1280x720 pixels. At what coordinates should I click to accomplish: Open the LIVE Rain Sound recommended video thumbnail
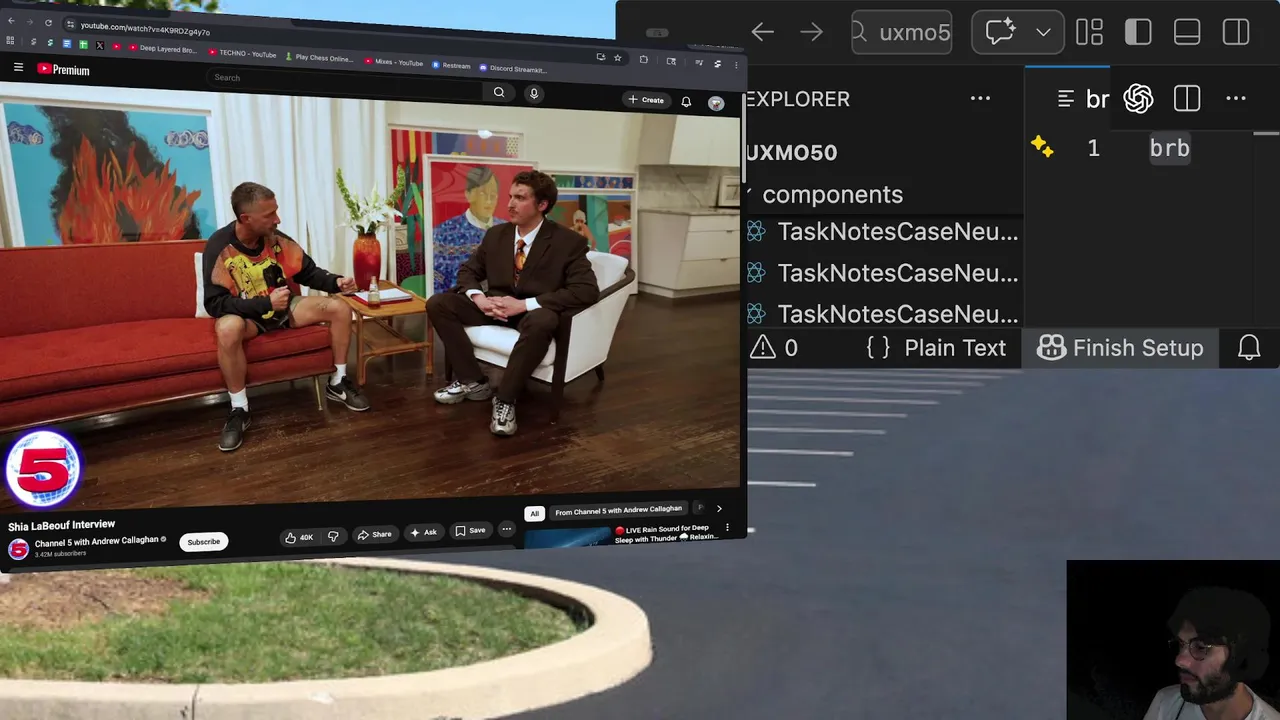[567, 537]
